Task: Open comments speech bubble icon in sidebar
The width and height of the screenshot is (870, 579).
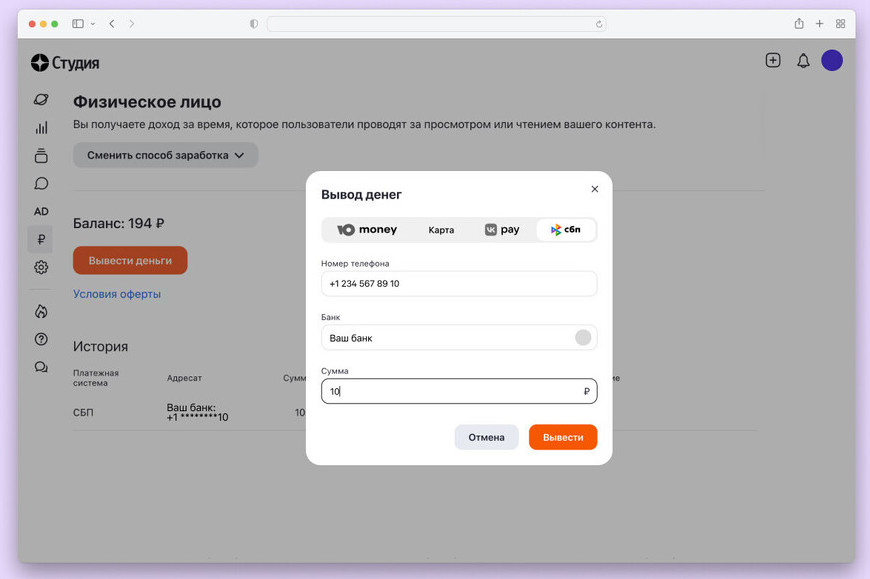Action: click(41, 183)
